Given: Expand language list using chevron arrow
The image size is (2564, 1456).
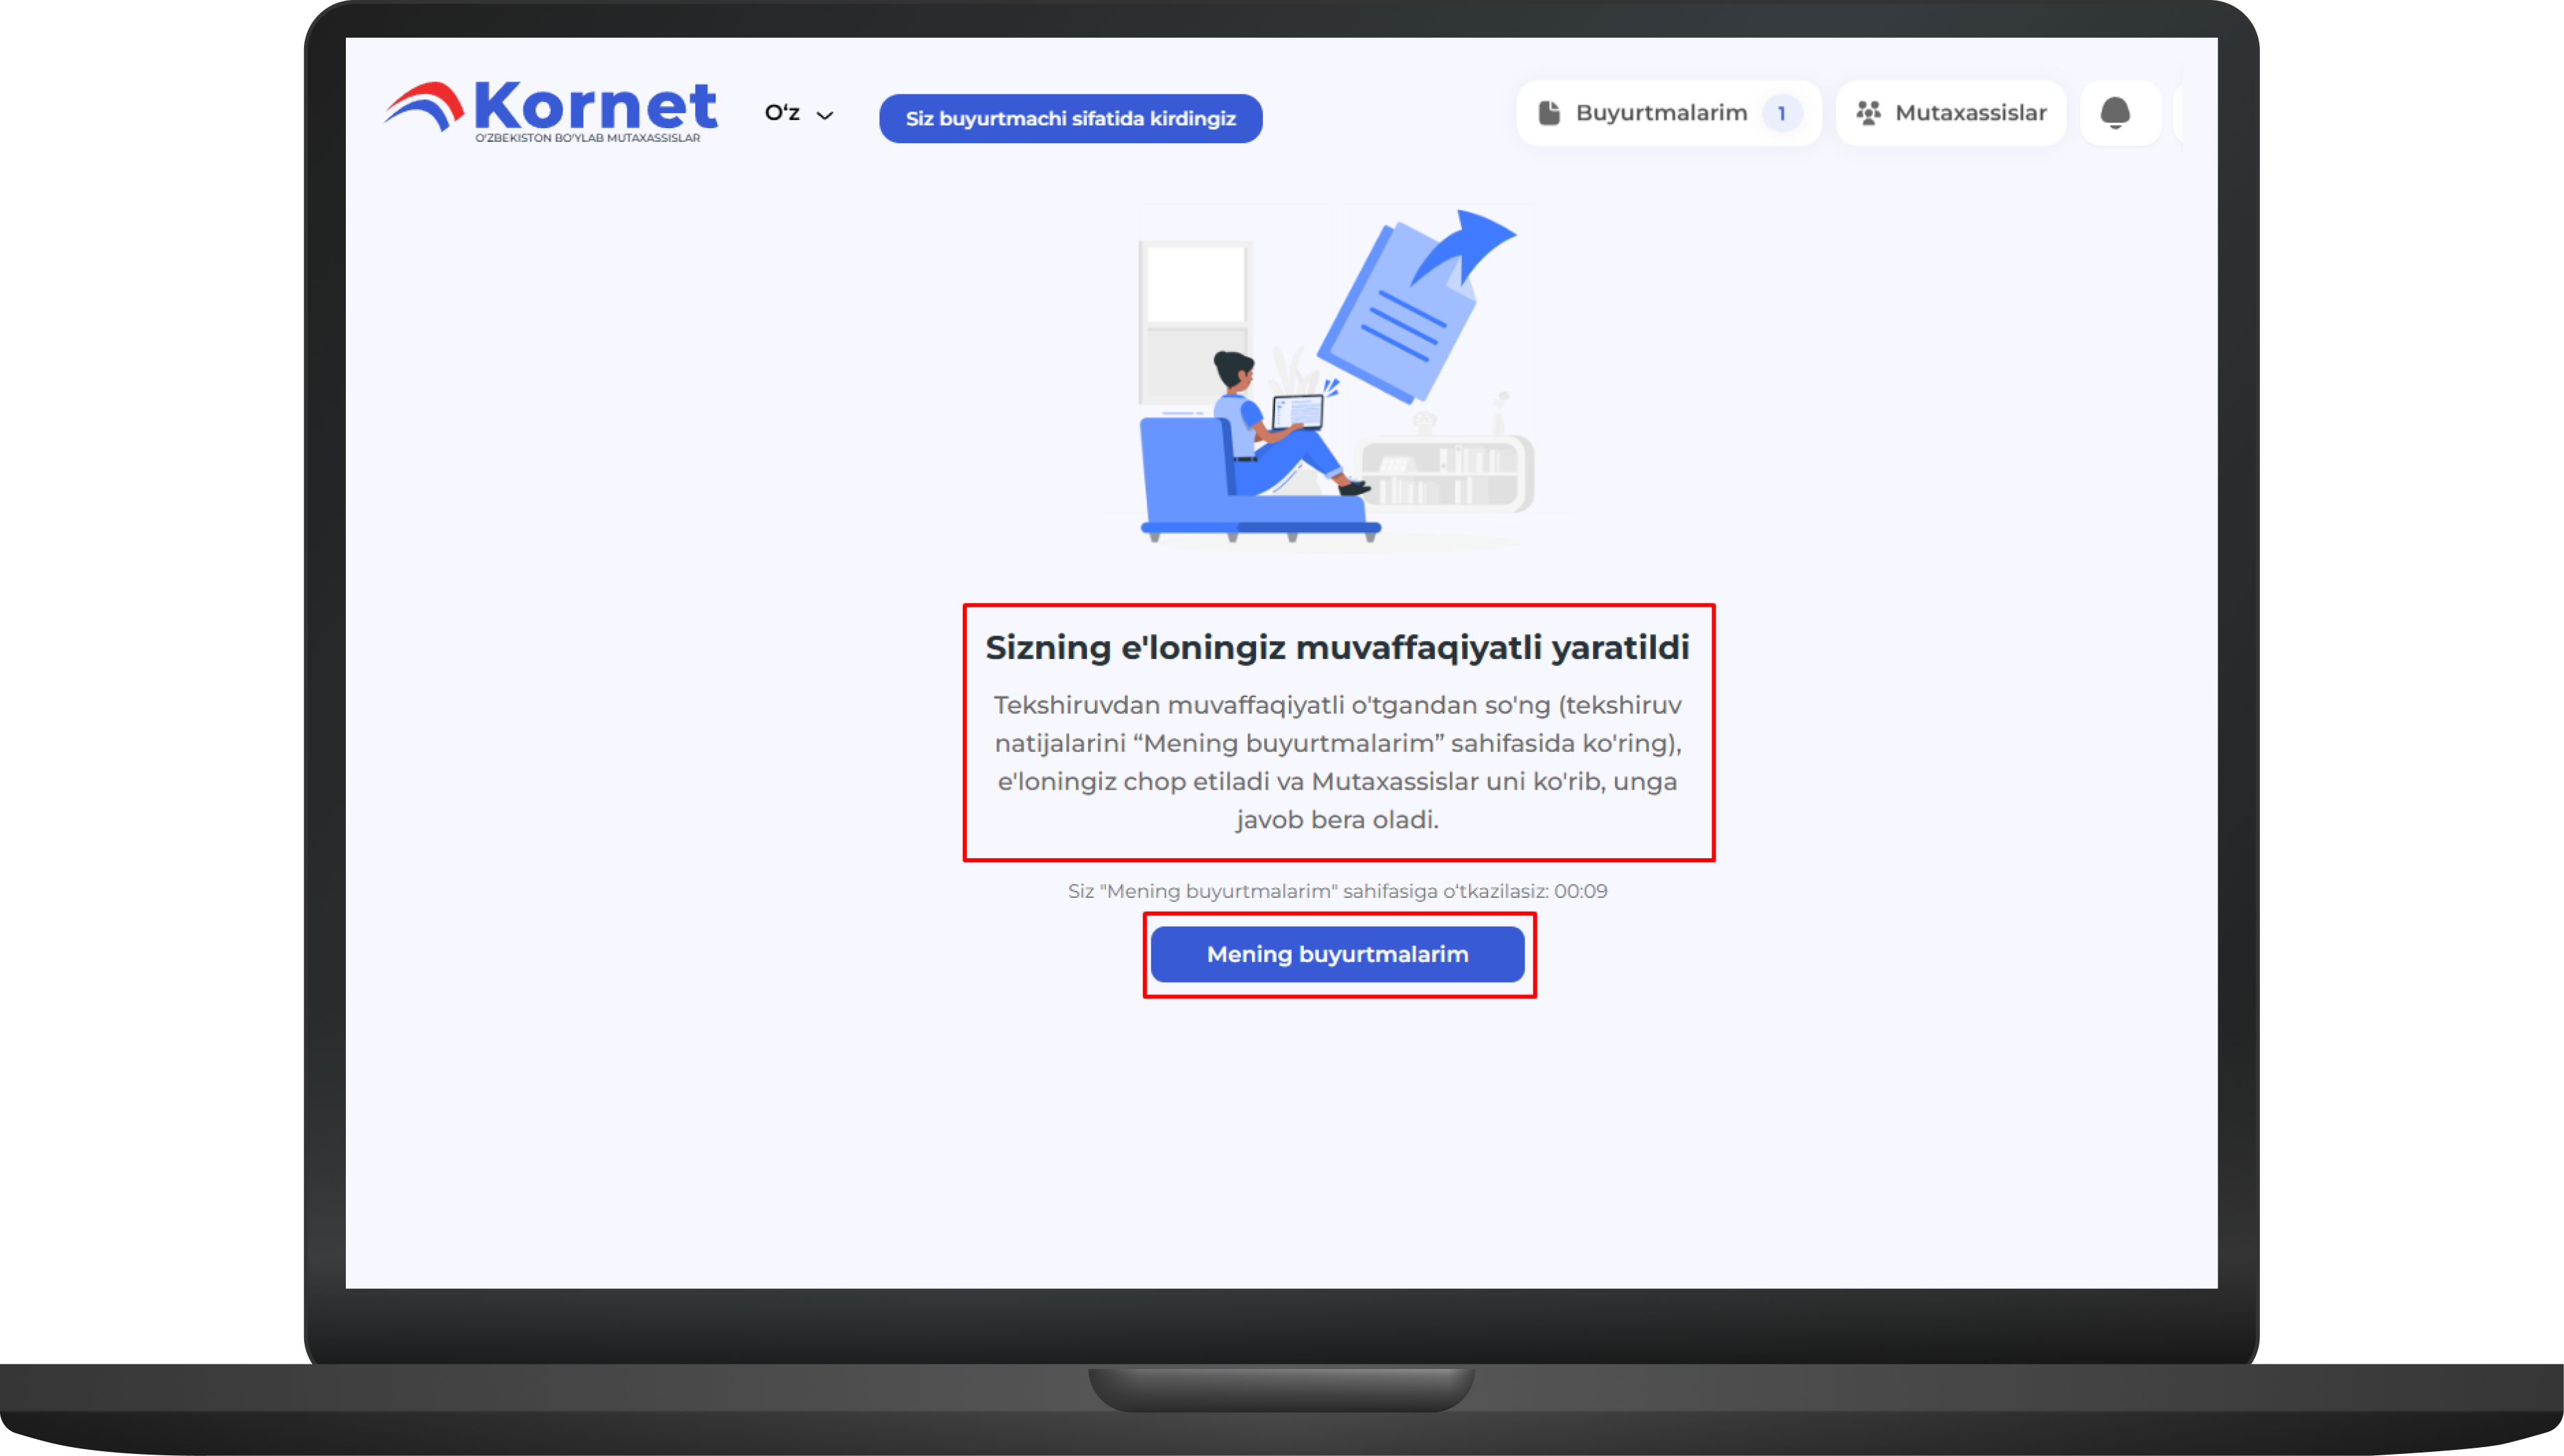Looking at the screenshot, I should pos(825,115).
